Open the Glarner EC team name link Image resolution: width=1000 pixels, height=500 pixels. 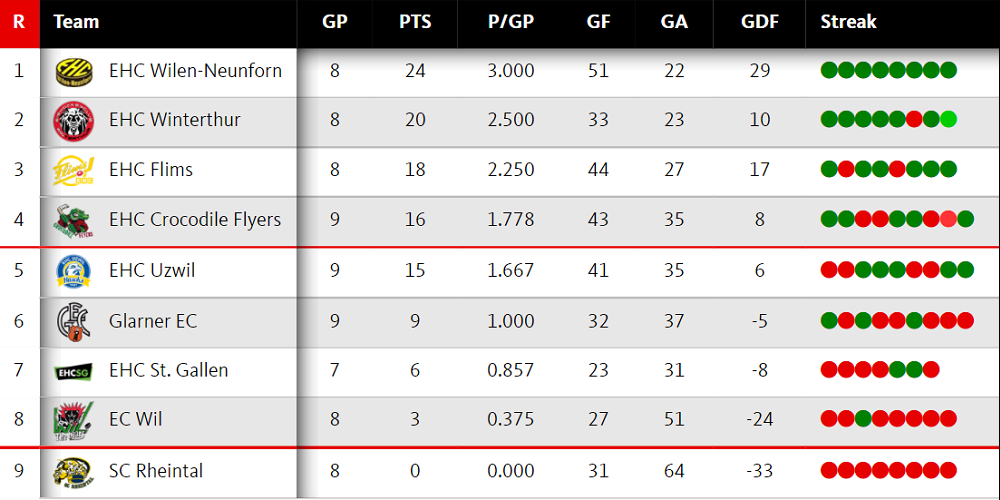point(153,321)
